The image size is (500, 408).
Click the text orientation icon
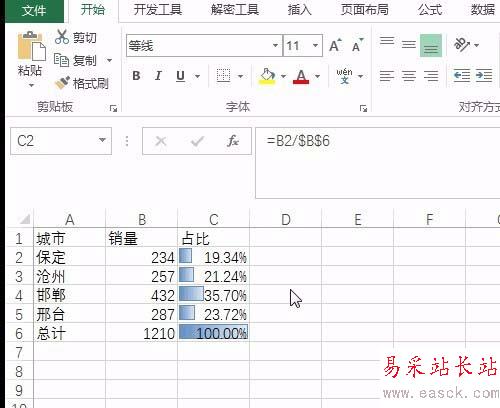click(x=462, y=45)
